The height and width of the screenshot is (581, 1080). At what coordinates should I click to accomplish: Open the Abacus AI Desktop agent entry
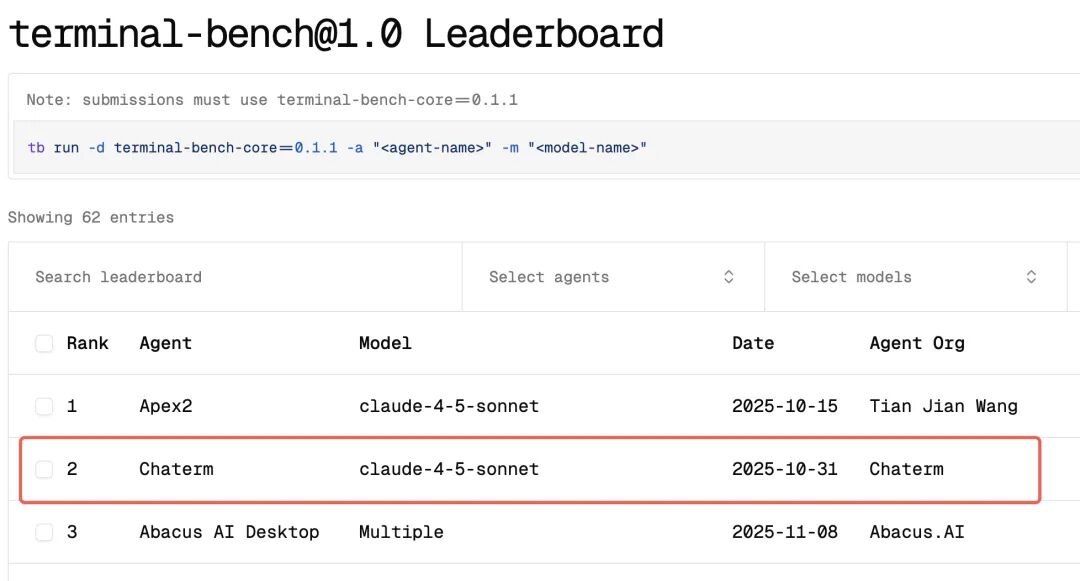(229, 532)
